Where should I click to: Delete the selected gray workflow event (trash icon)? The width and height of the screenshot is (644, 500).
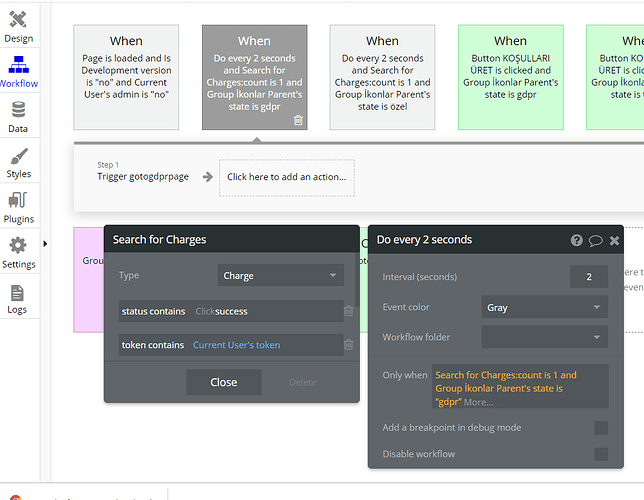point(298,120)
